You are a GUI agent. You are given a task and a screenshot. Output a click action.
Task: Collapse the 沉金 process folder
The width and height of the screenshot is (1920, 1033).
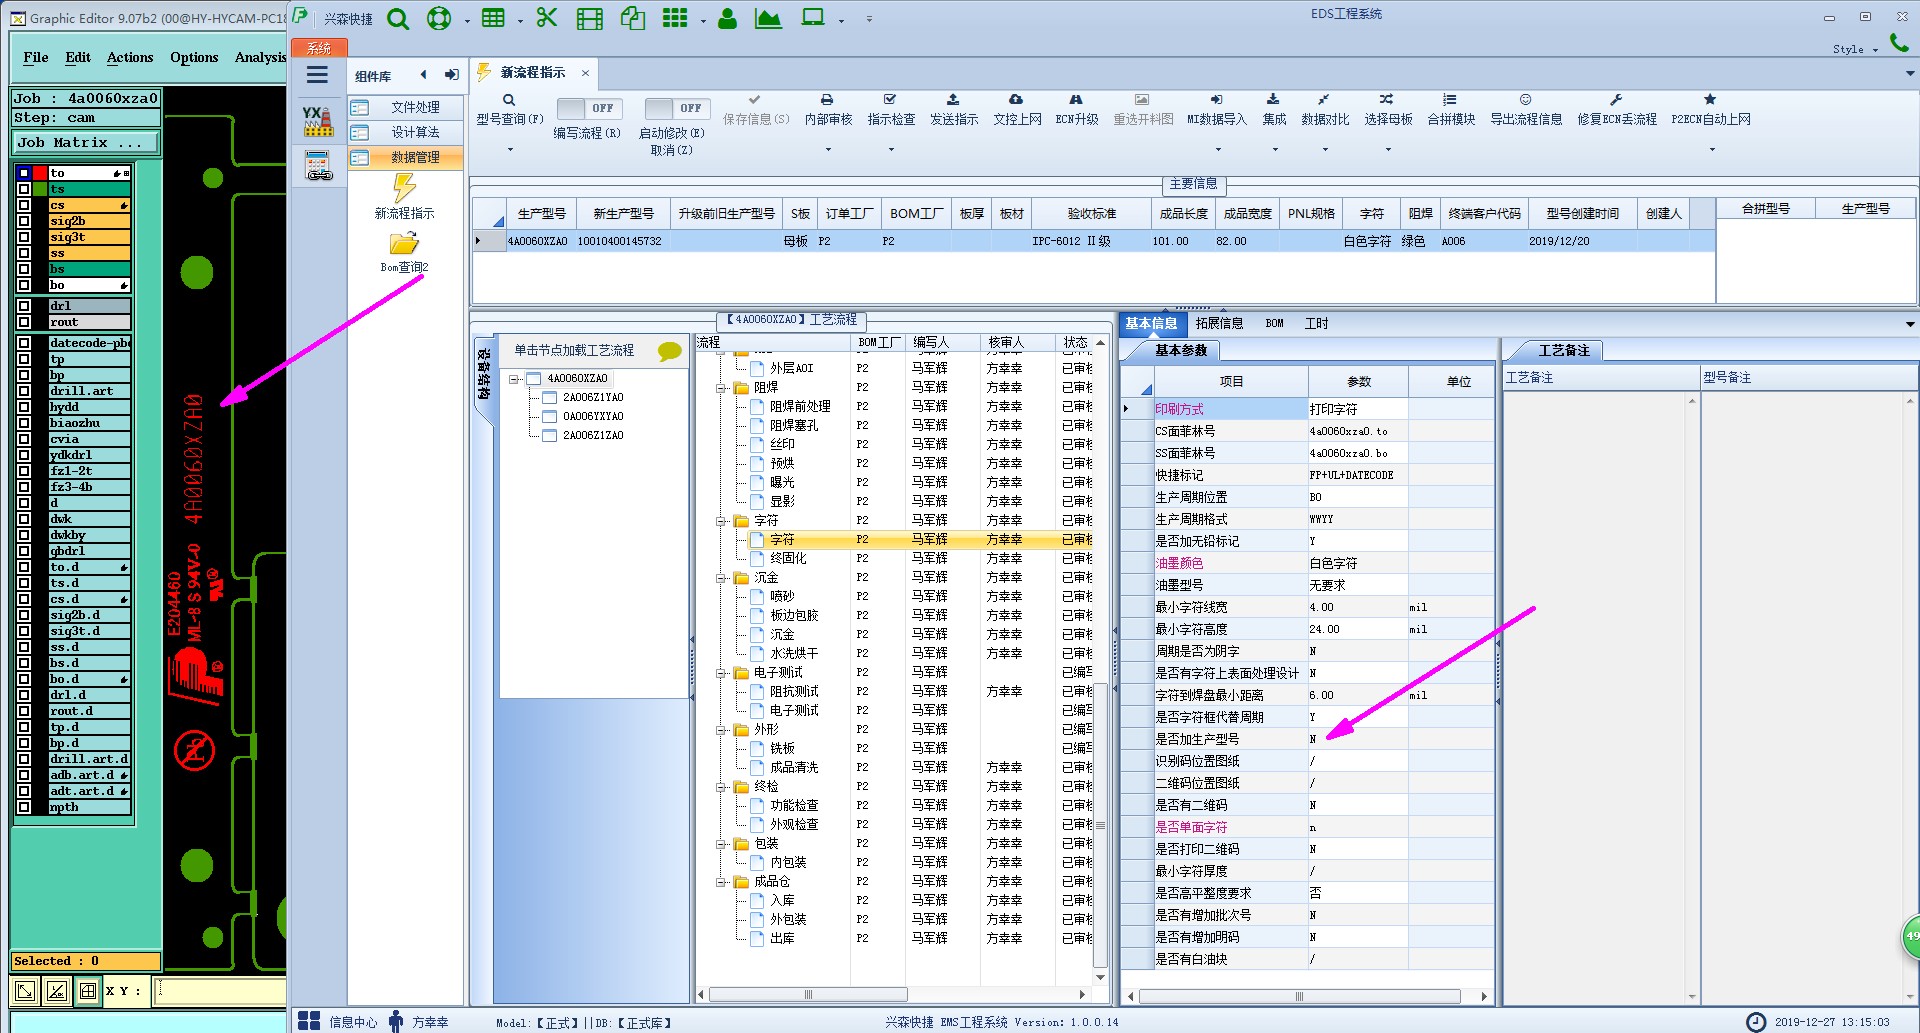coord(720,578)
